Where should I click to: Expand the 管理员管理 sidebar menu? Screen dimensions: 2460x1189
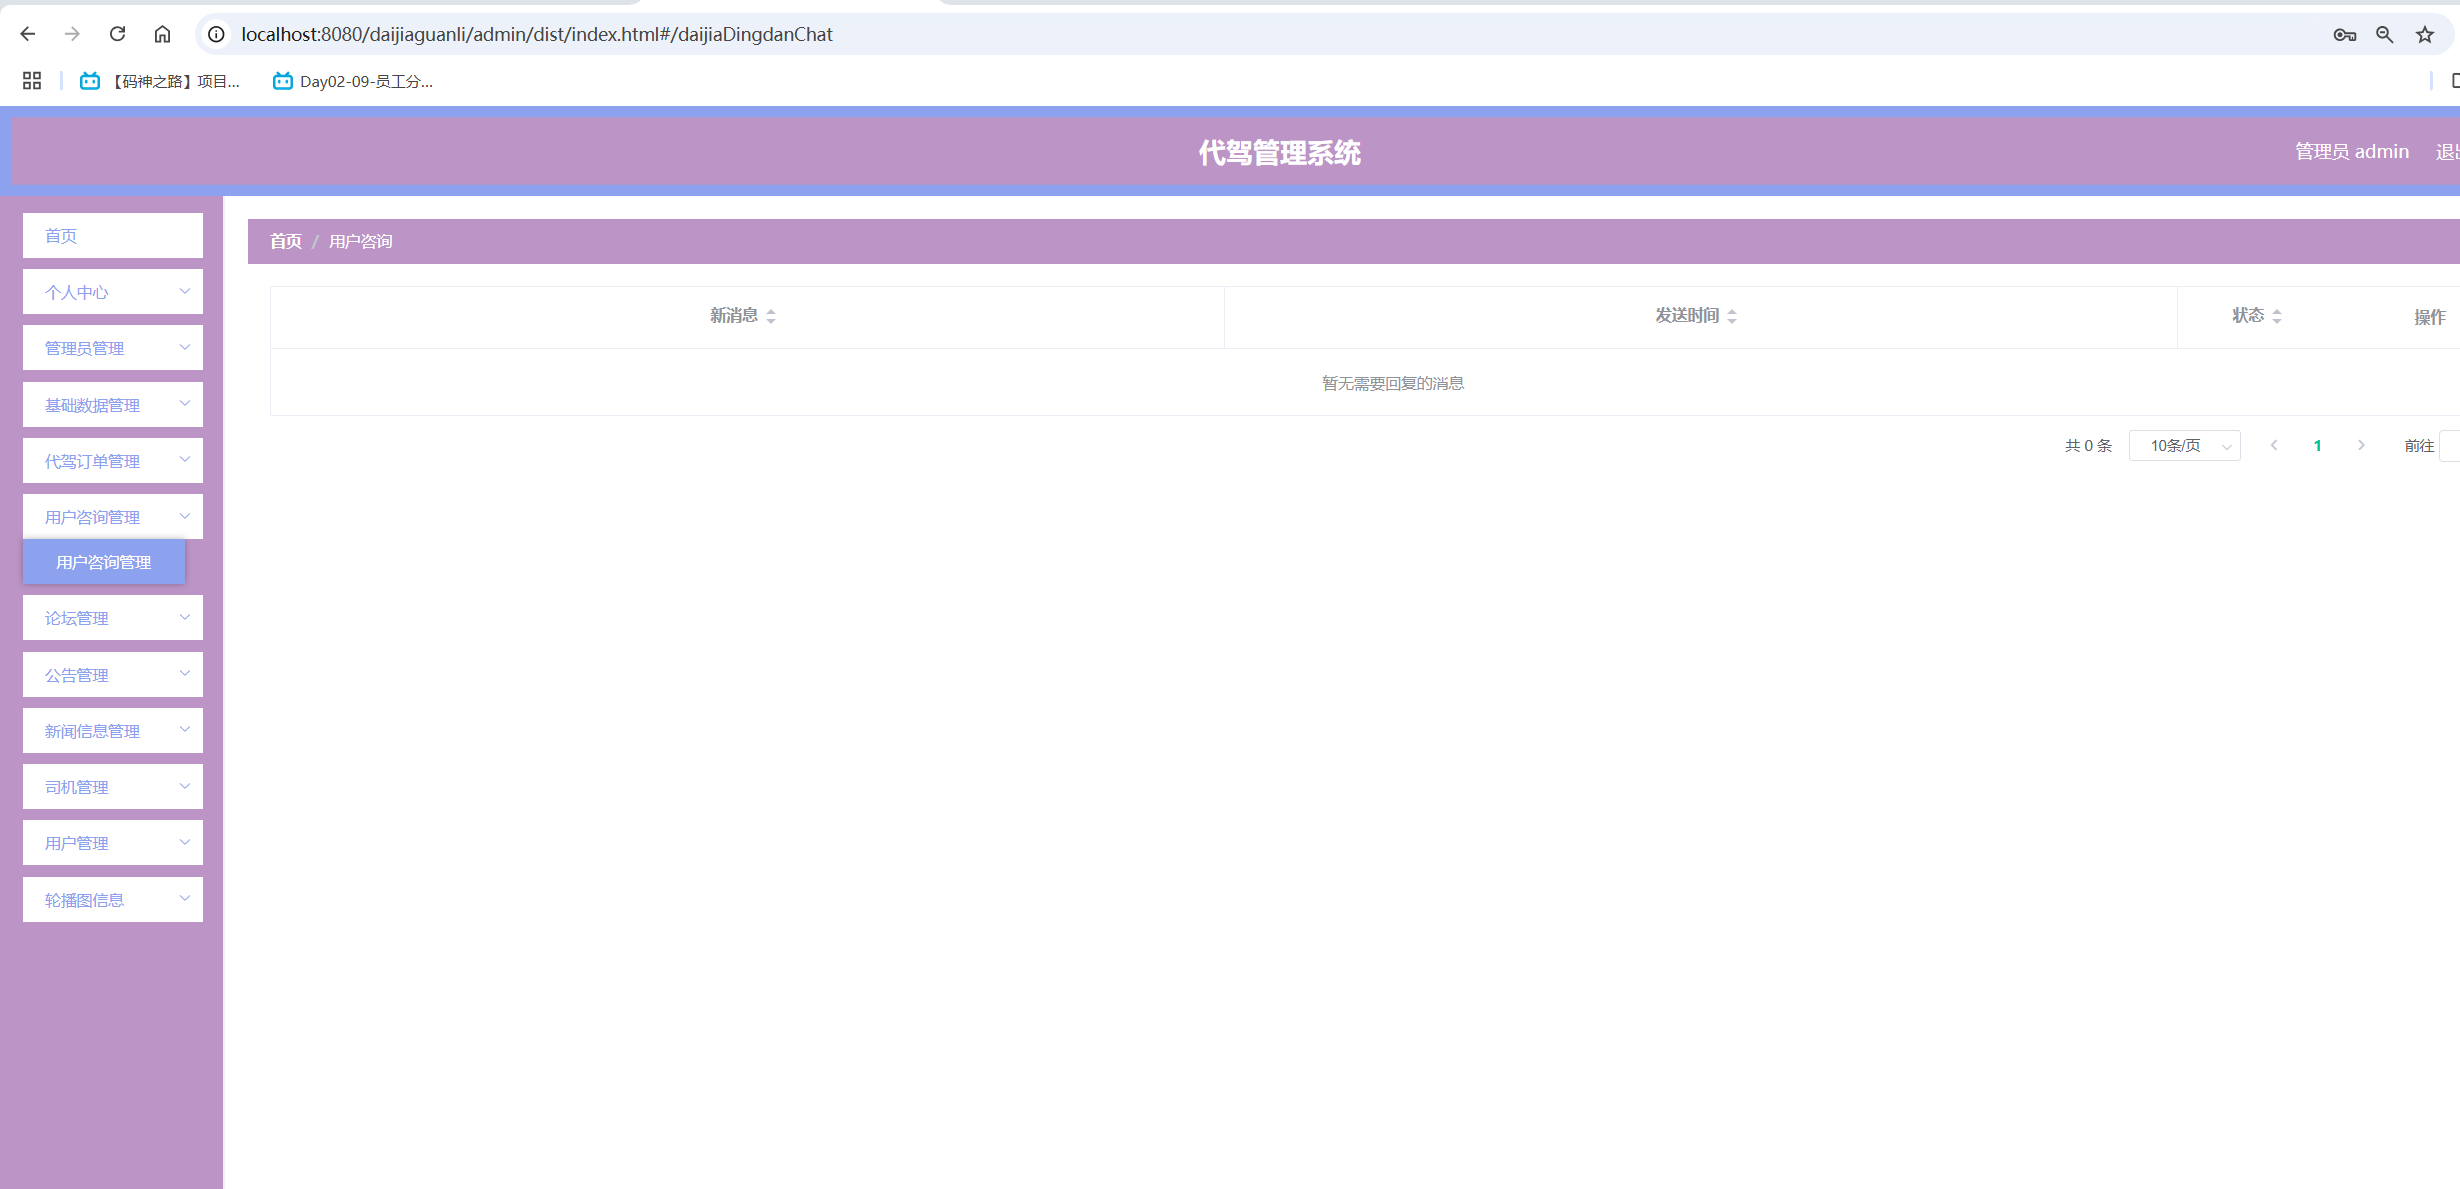pyautogui.click(x=113, y=348)
